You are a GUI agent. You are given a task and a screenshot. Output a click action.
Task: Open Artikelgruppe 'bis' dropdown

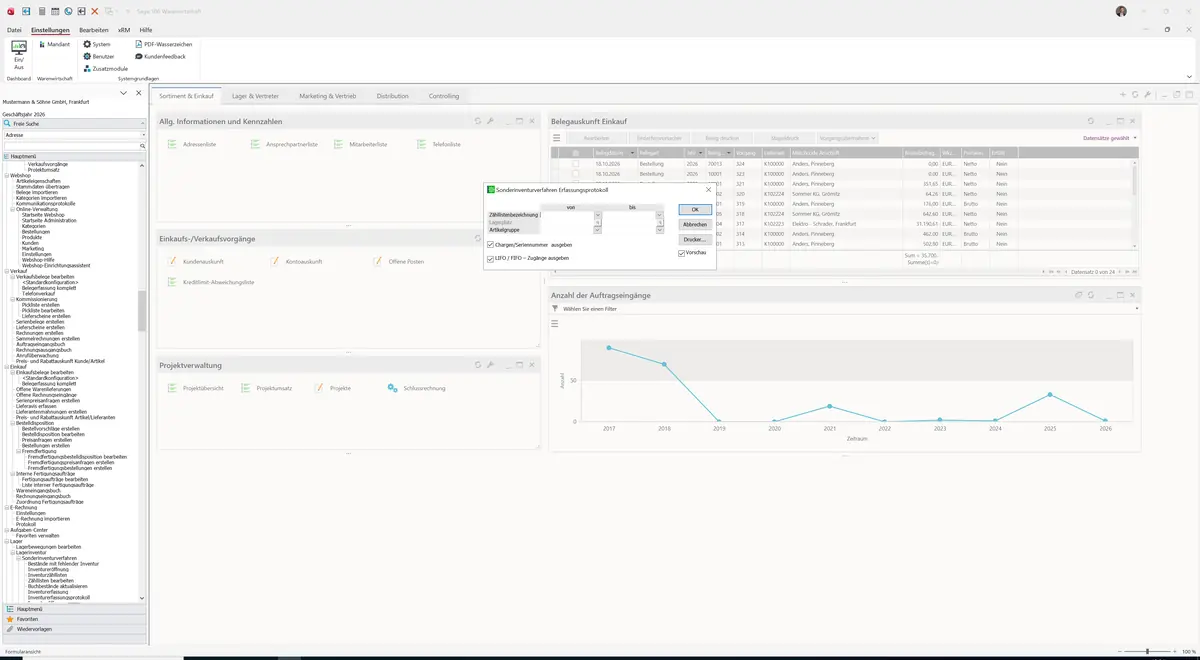click(660, 230)
